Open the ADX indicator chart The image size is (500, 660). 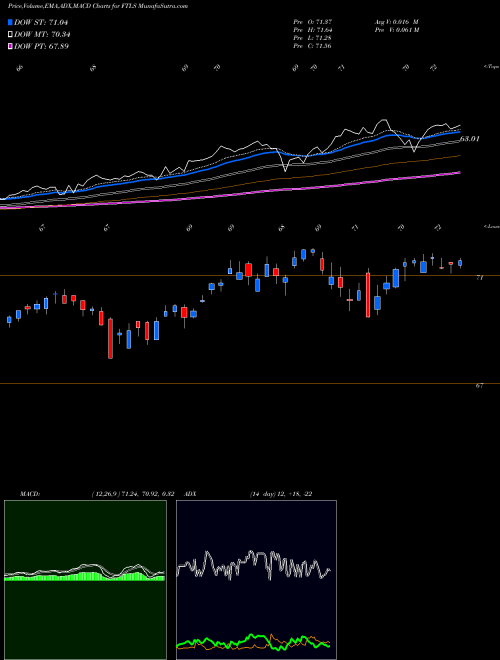[256, 580]
